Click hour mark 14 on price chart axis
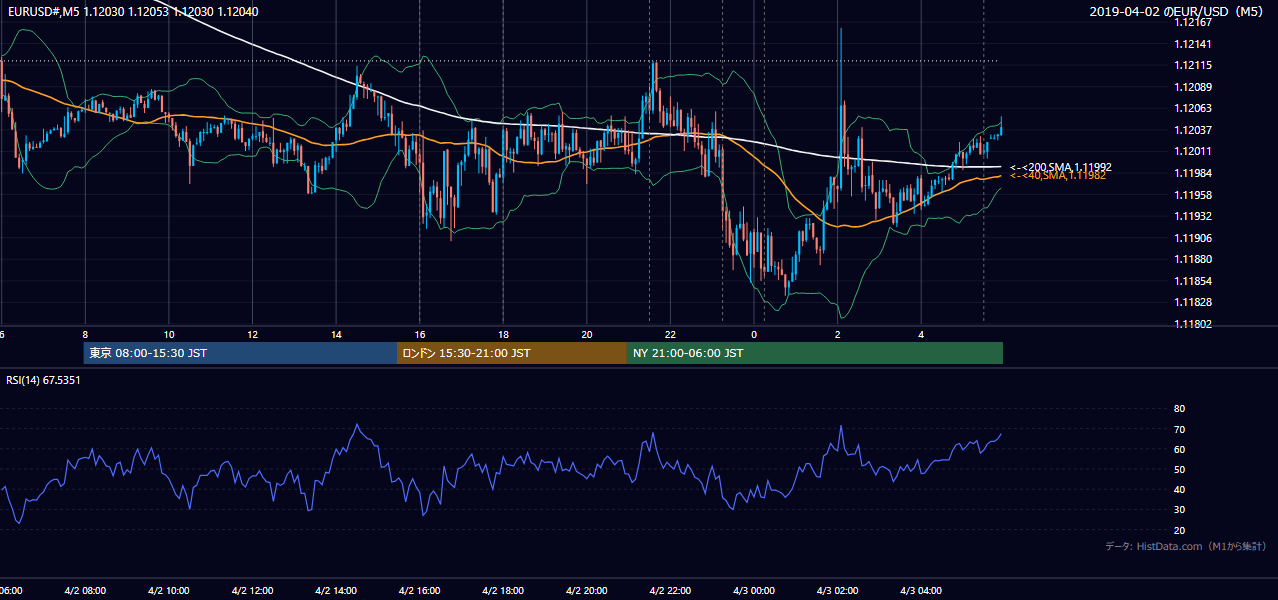Image resolution: width=1278 pixels, height=600 pixels. (x=336, y=334)
